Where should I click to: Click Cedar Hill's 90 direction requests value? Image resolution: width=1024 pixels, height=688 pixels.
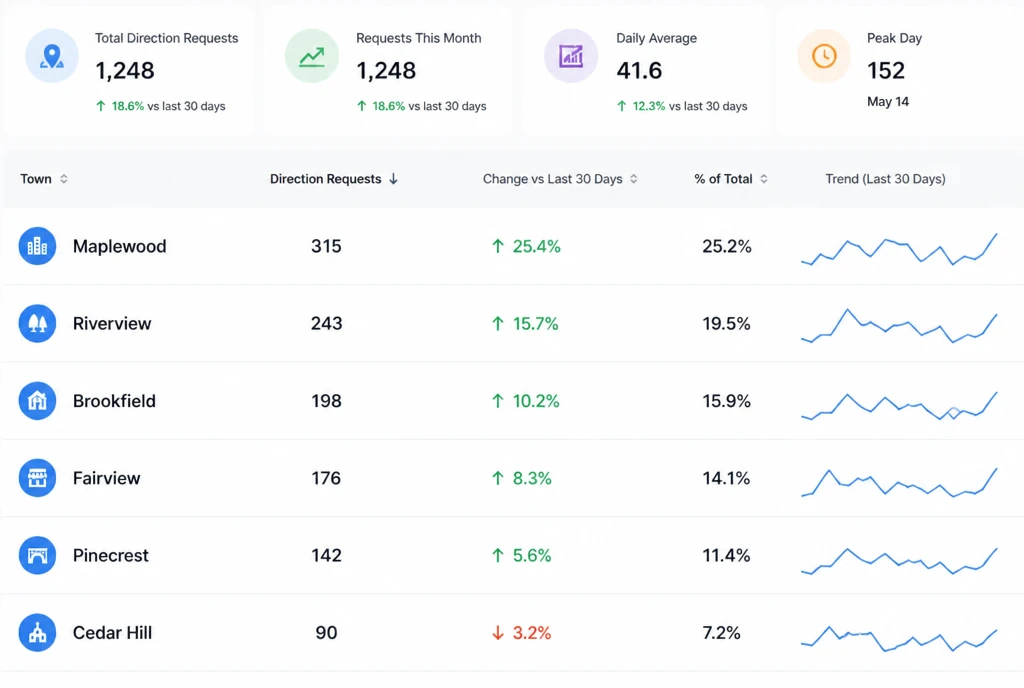(x=326, y=633)
